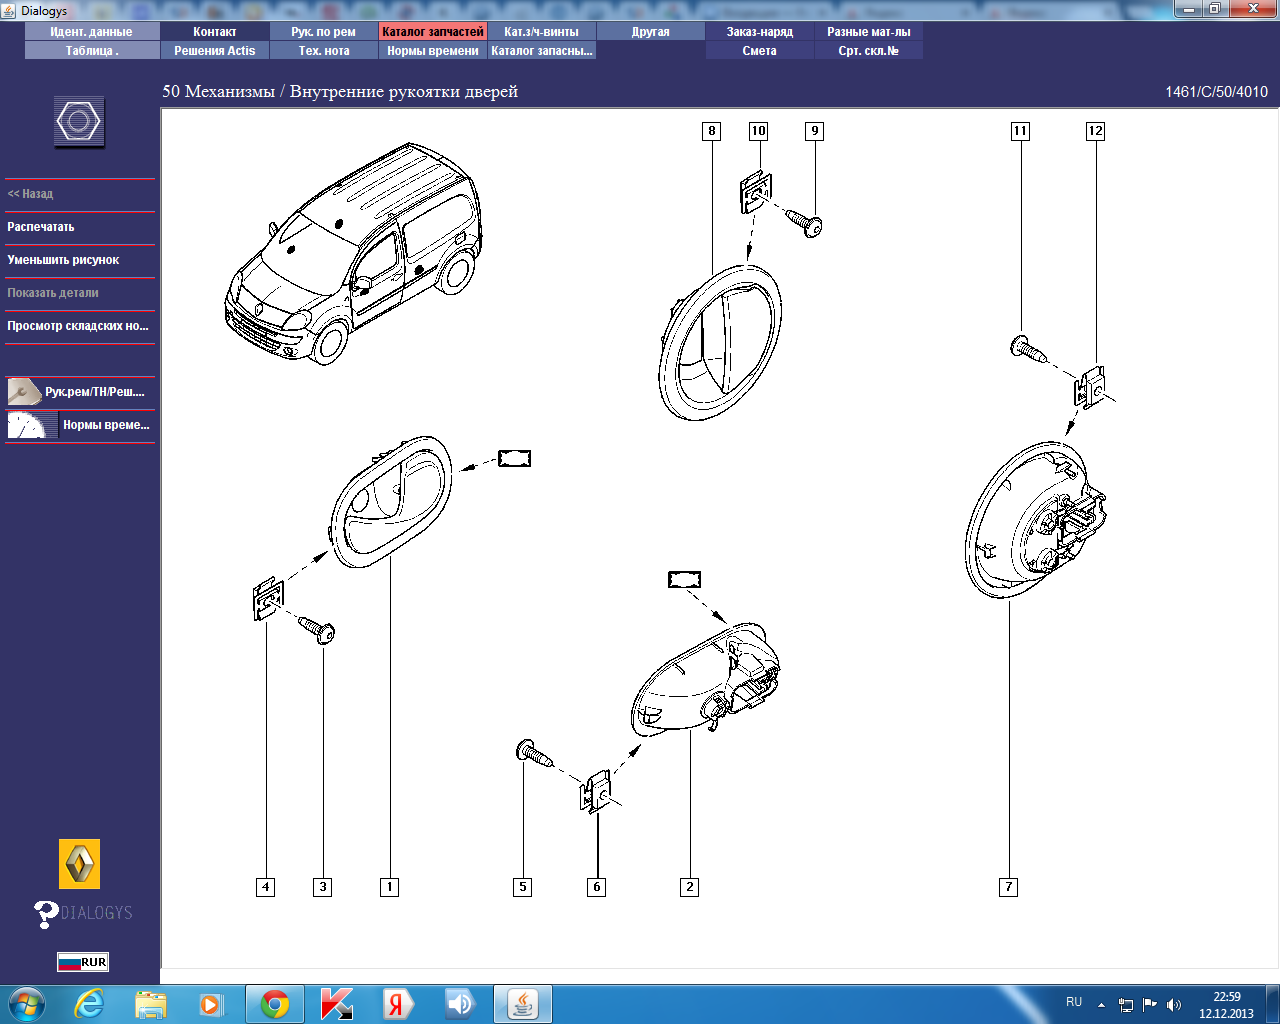Open Просмотр складских но... in sidebar

tap(80, 326)
